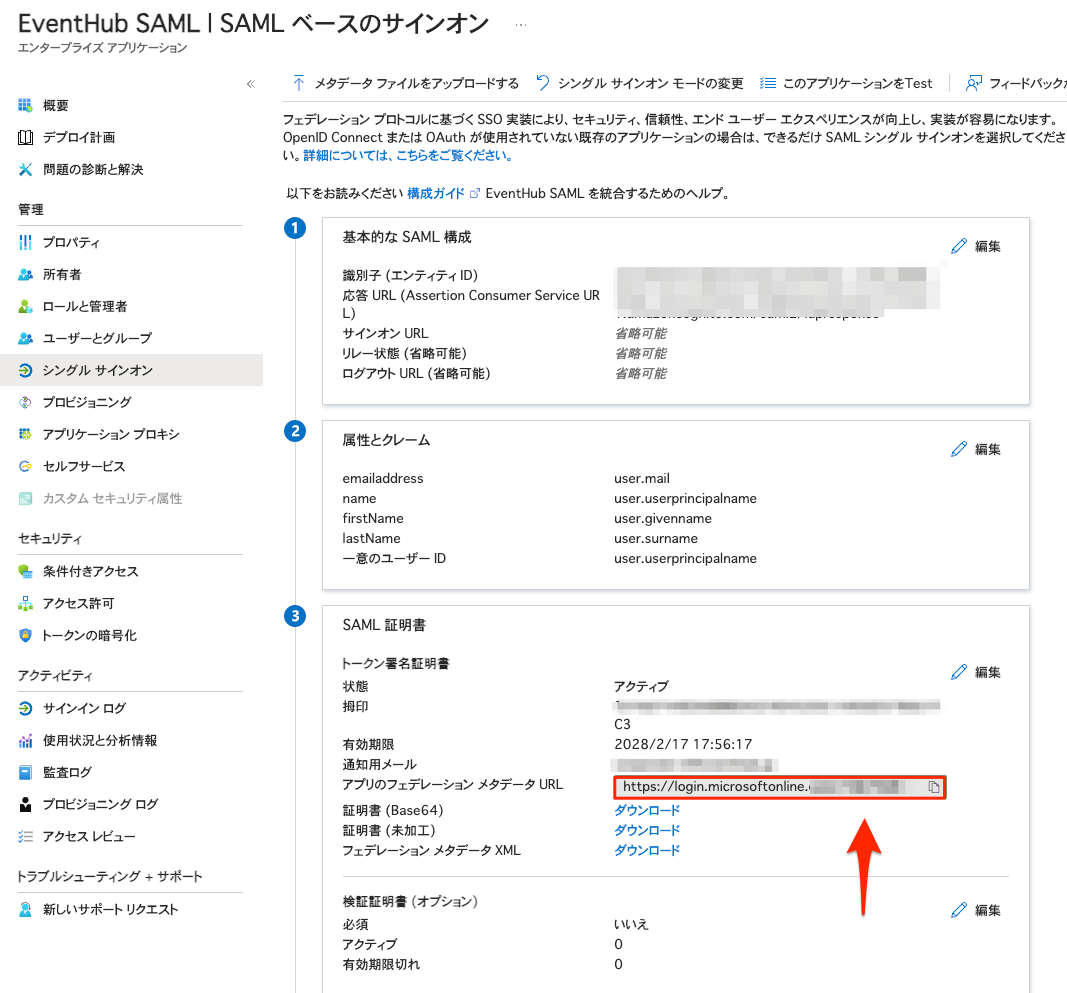Open the 詳細については、こちらをご覧ください link
Image resolution: width=1067 pixels, height=993 pixels.
(408, 155)
